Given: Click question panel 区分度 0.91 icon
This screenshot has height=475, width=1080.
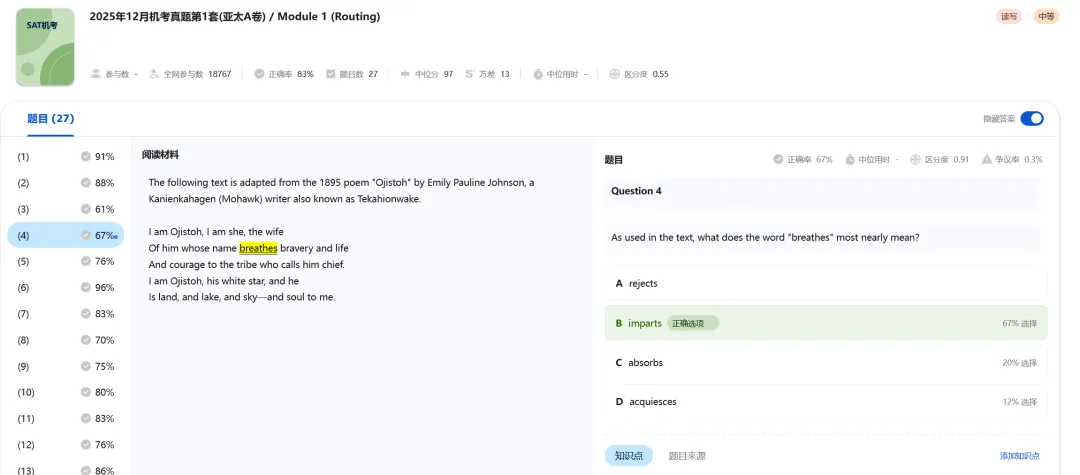Looking at the screenshot, I should [916, 159].
